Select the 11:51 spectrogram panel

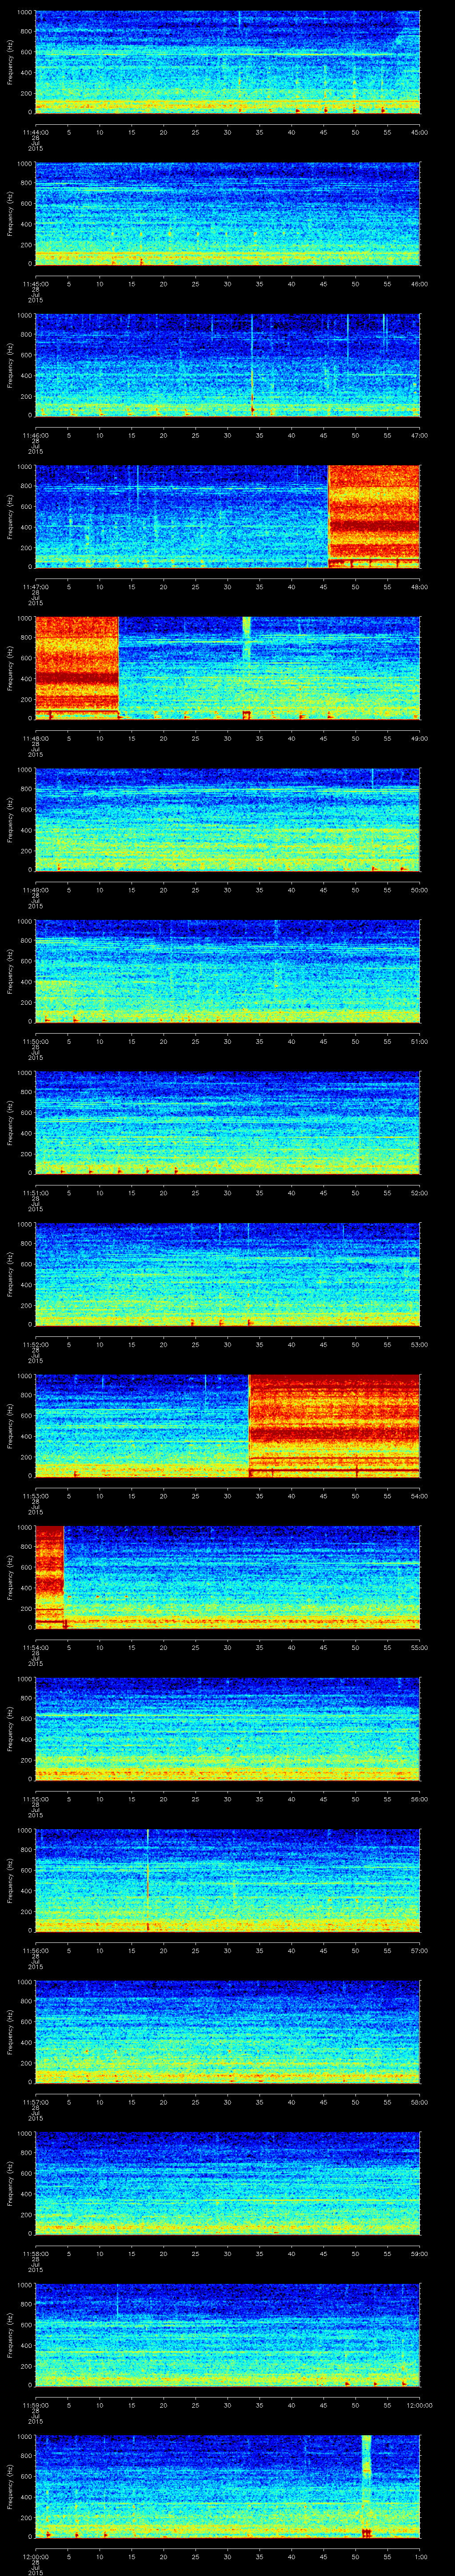tap(227, 1122)
